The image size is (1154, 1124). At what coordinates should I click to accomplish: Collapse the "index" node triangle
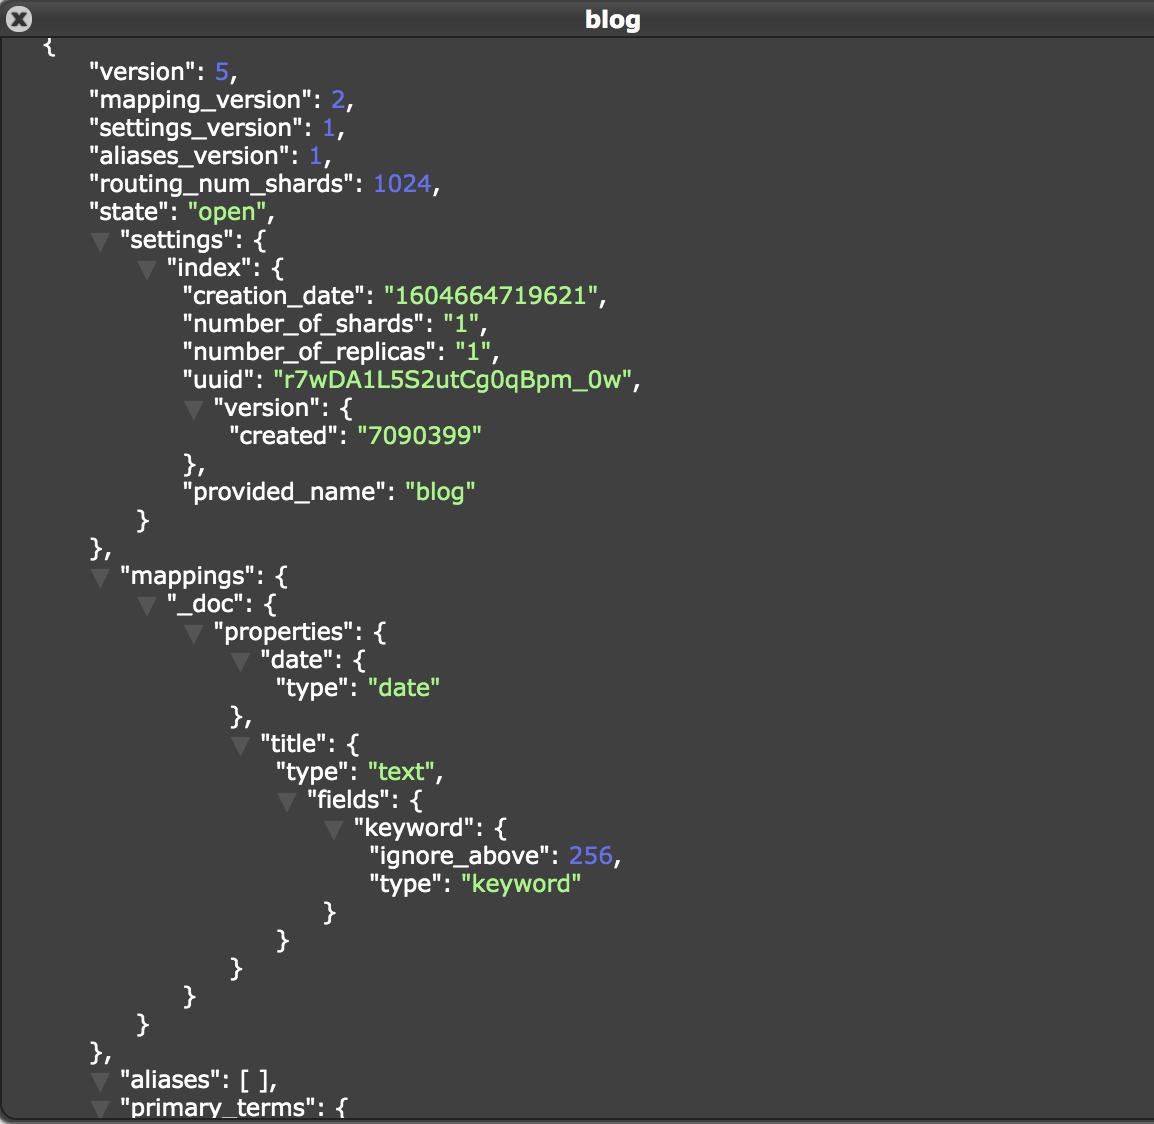pyautogui.click(x=147, y=269)
